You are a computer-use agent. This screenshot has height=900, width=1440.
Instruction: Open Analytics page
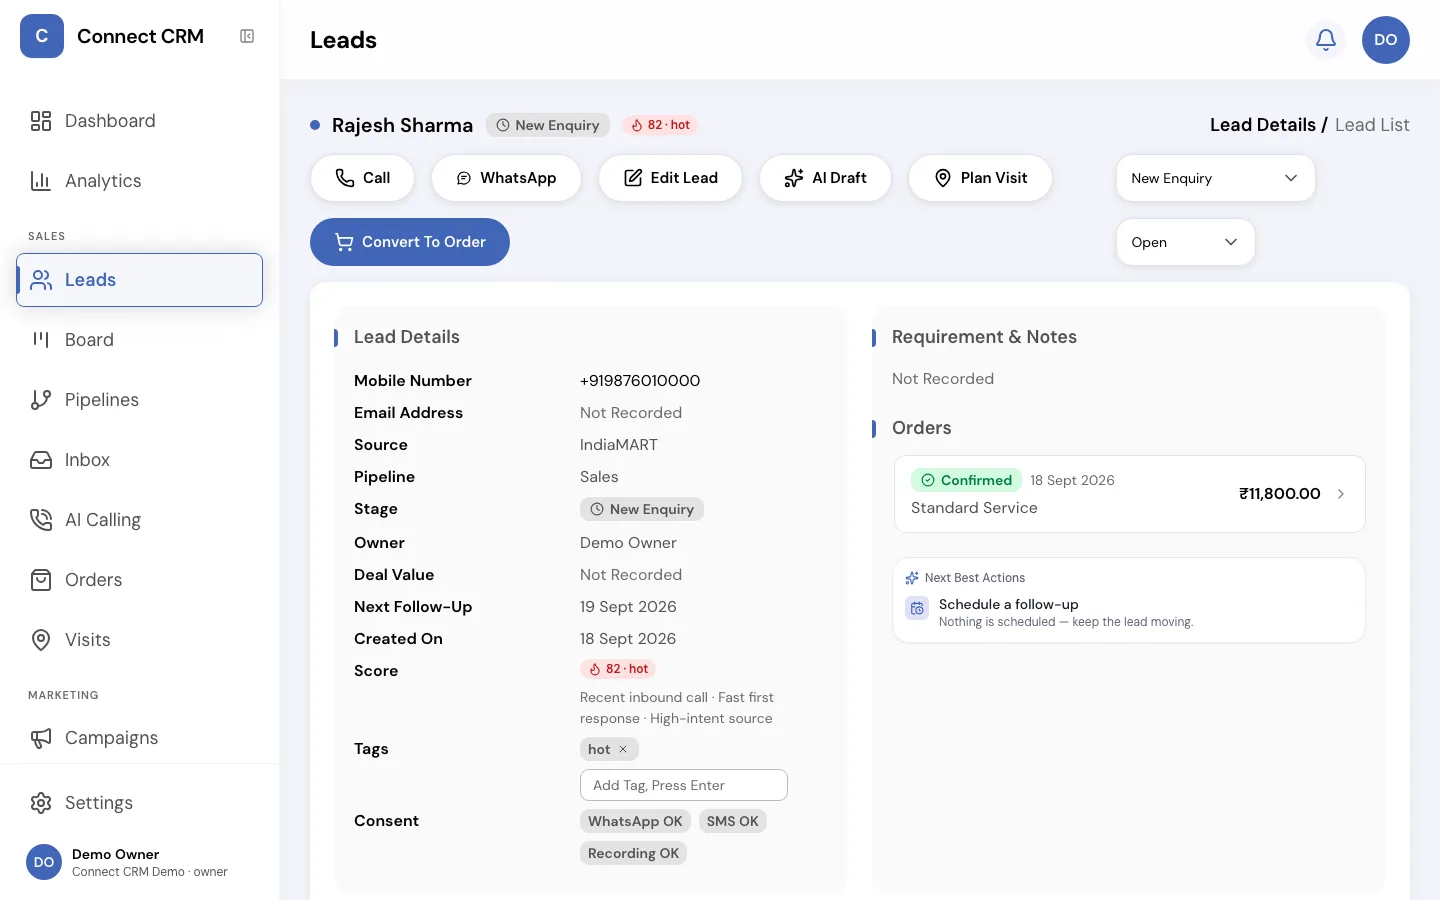139,181
